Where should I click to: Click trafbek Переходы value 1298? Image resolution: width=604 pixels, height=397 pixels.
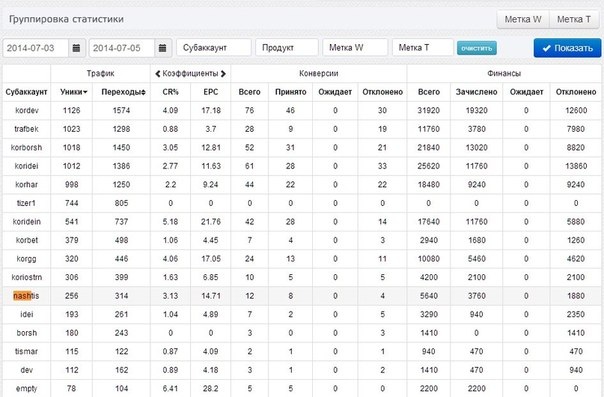coord(121,129)
